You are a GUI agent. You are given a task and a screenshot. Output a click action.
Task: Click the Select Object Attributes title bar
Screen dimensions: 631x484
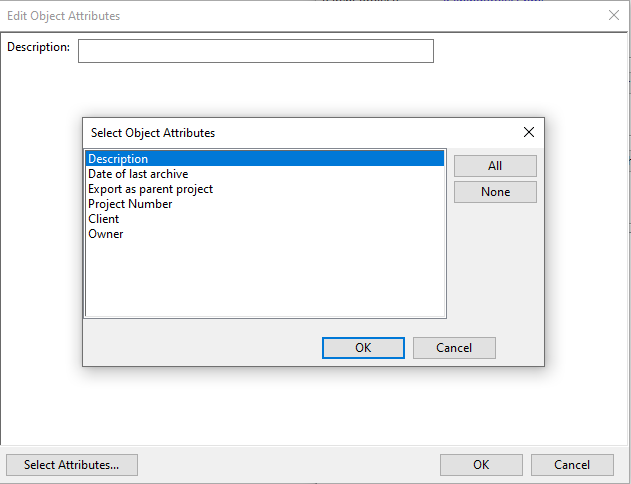300,132
